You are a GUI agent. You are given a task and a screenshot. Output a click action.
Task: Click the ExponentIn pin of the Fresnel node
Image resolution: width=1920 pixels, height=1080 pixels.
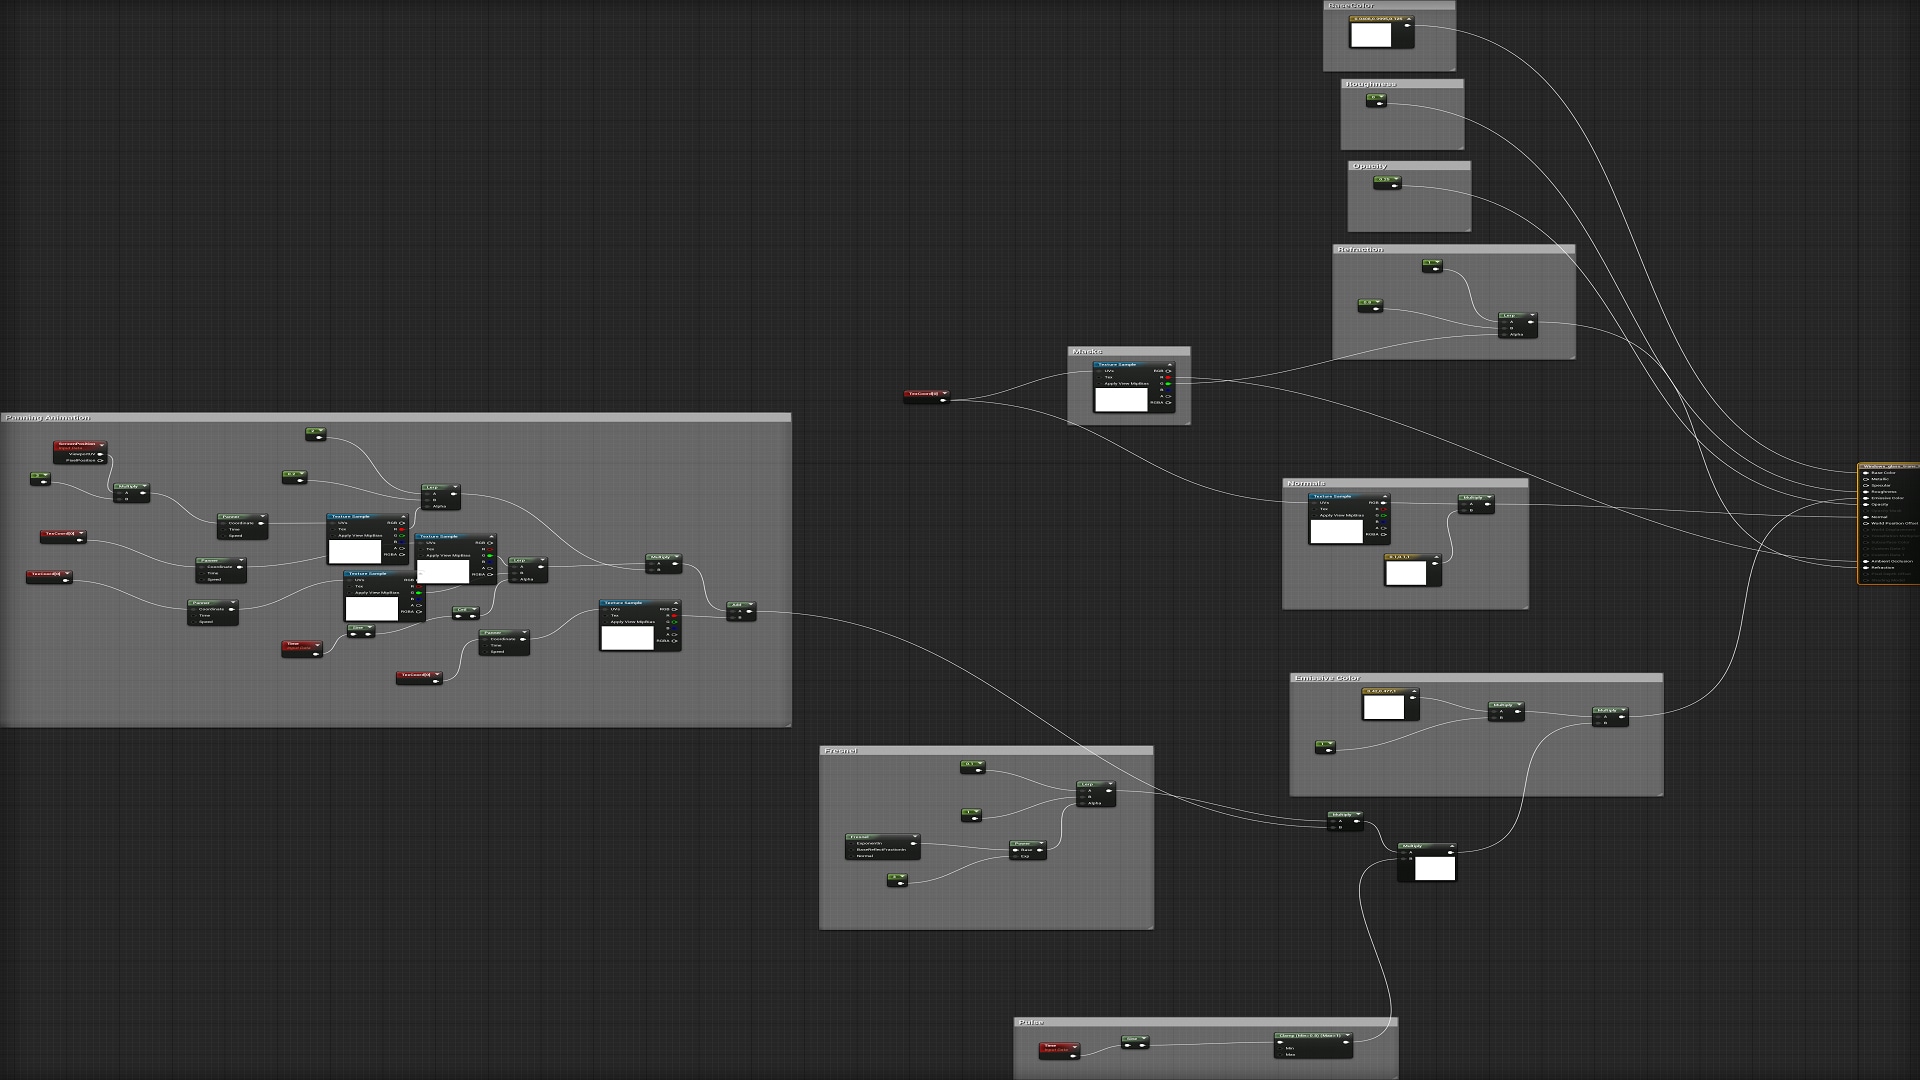coord(852,843)
